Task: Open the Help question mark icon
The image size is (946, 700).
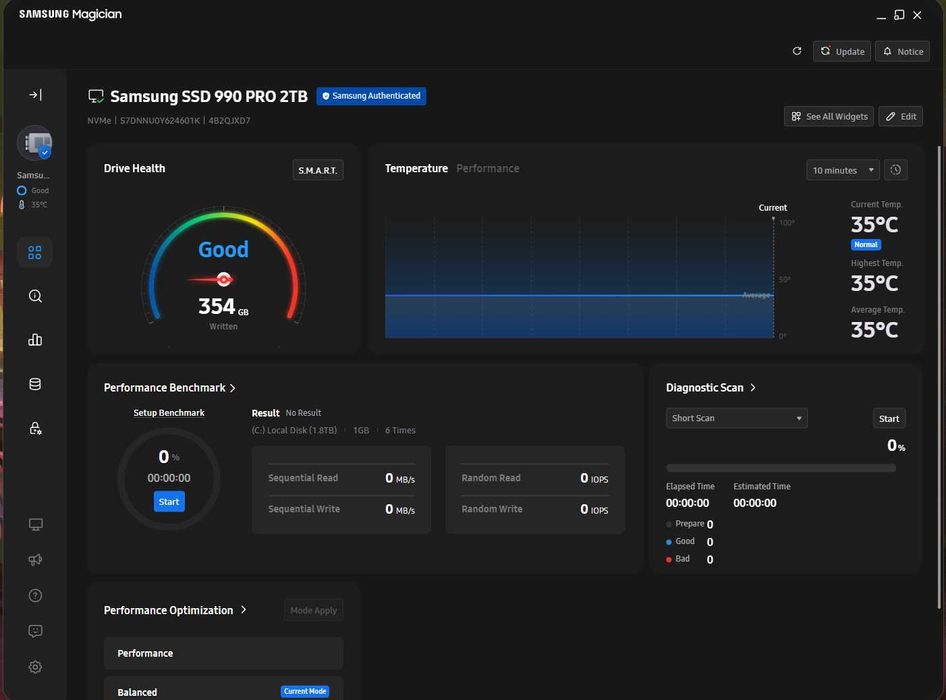Action: point(35,596)
